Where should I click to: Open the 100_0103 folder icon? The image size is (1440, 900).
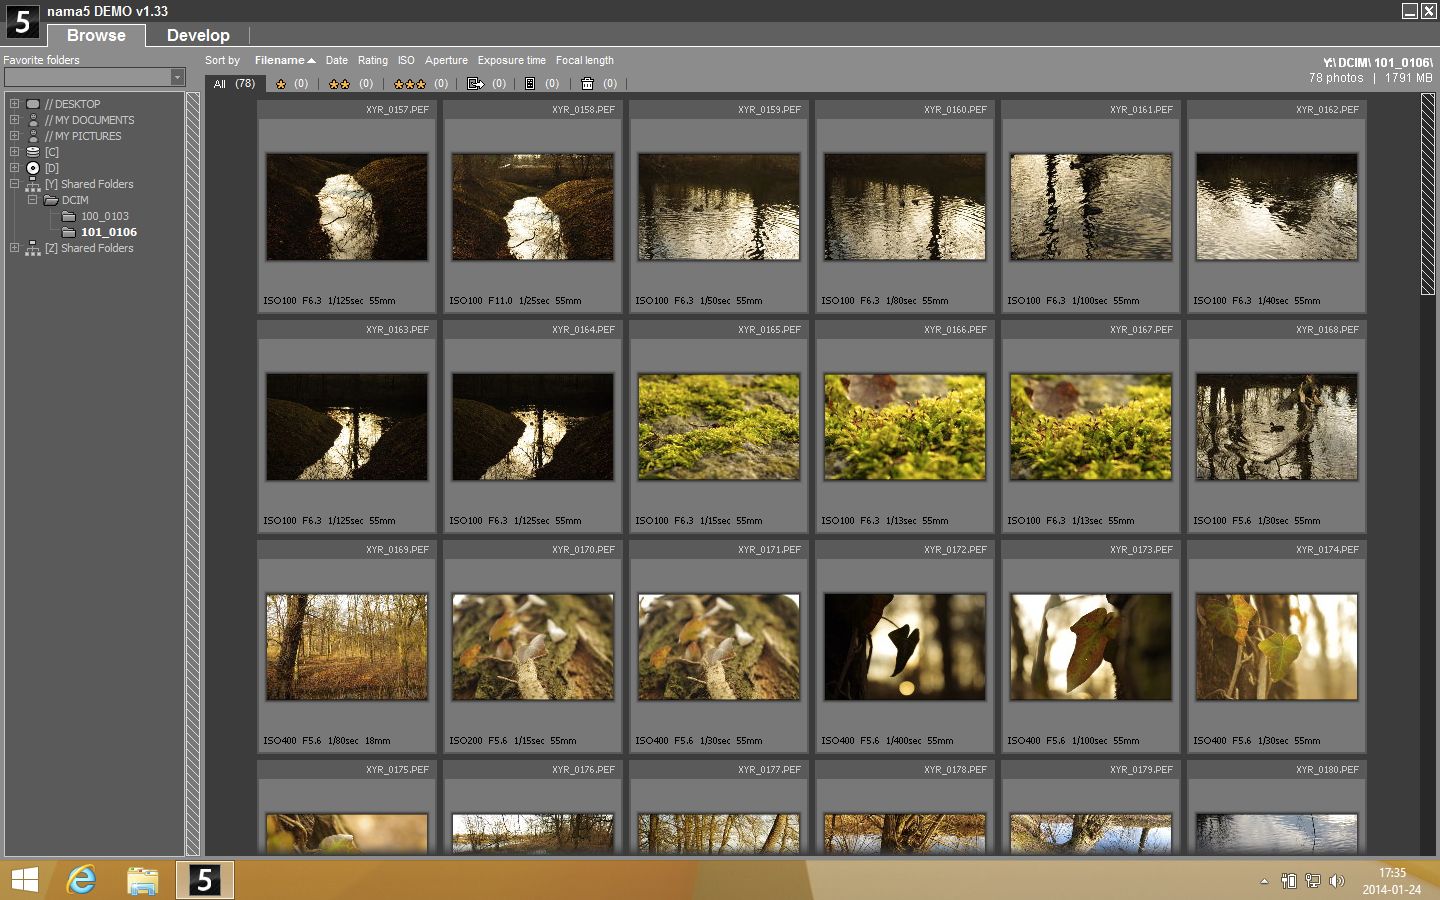69,216
